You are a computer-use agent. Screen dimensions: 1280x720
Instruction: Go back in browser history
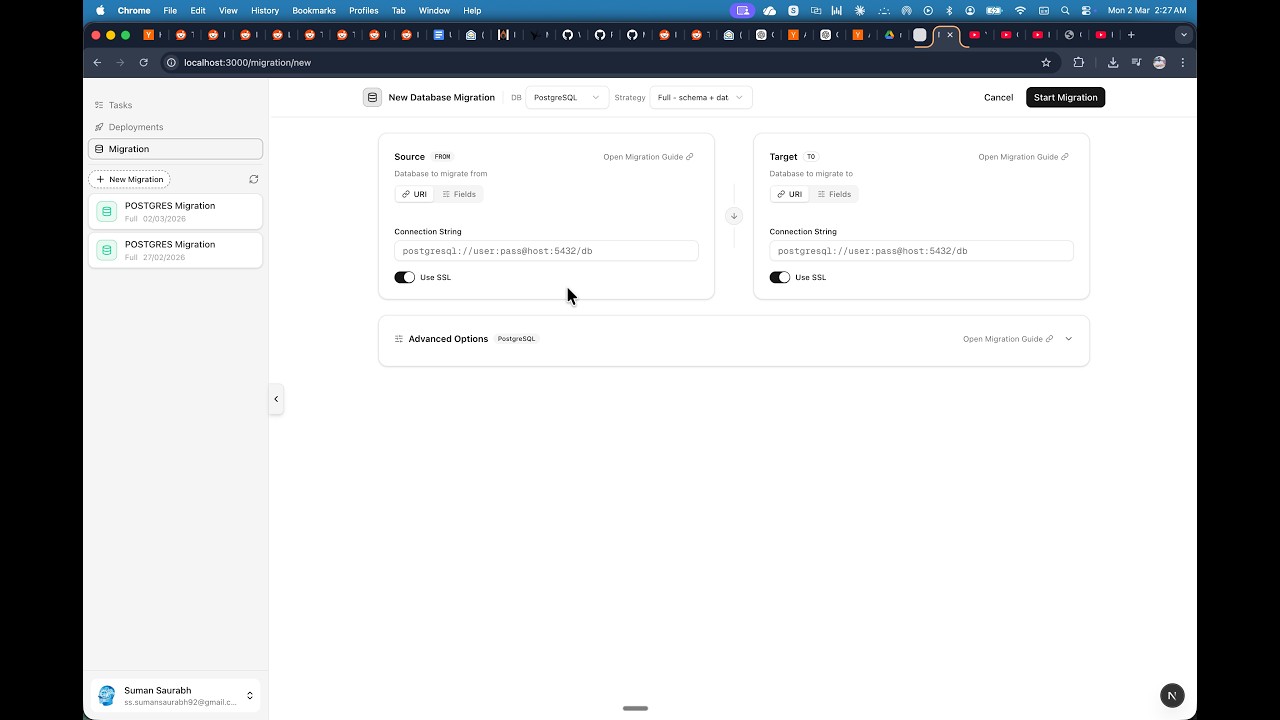[x=97, y=62]
